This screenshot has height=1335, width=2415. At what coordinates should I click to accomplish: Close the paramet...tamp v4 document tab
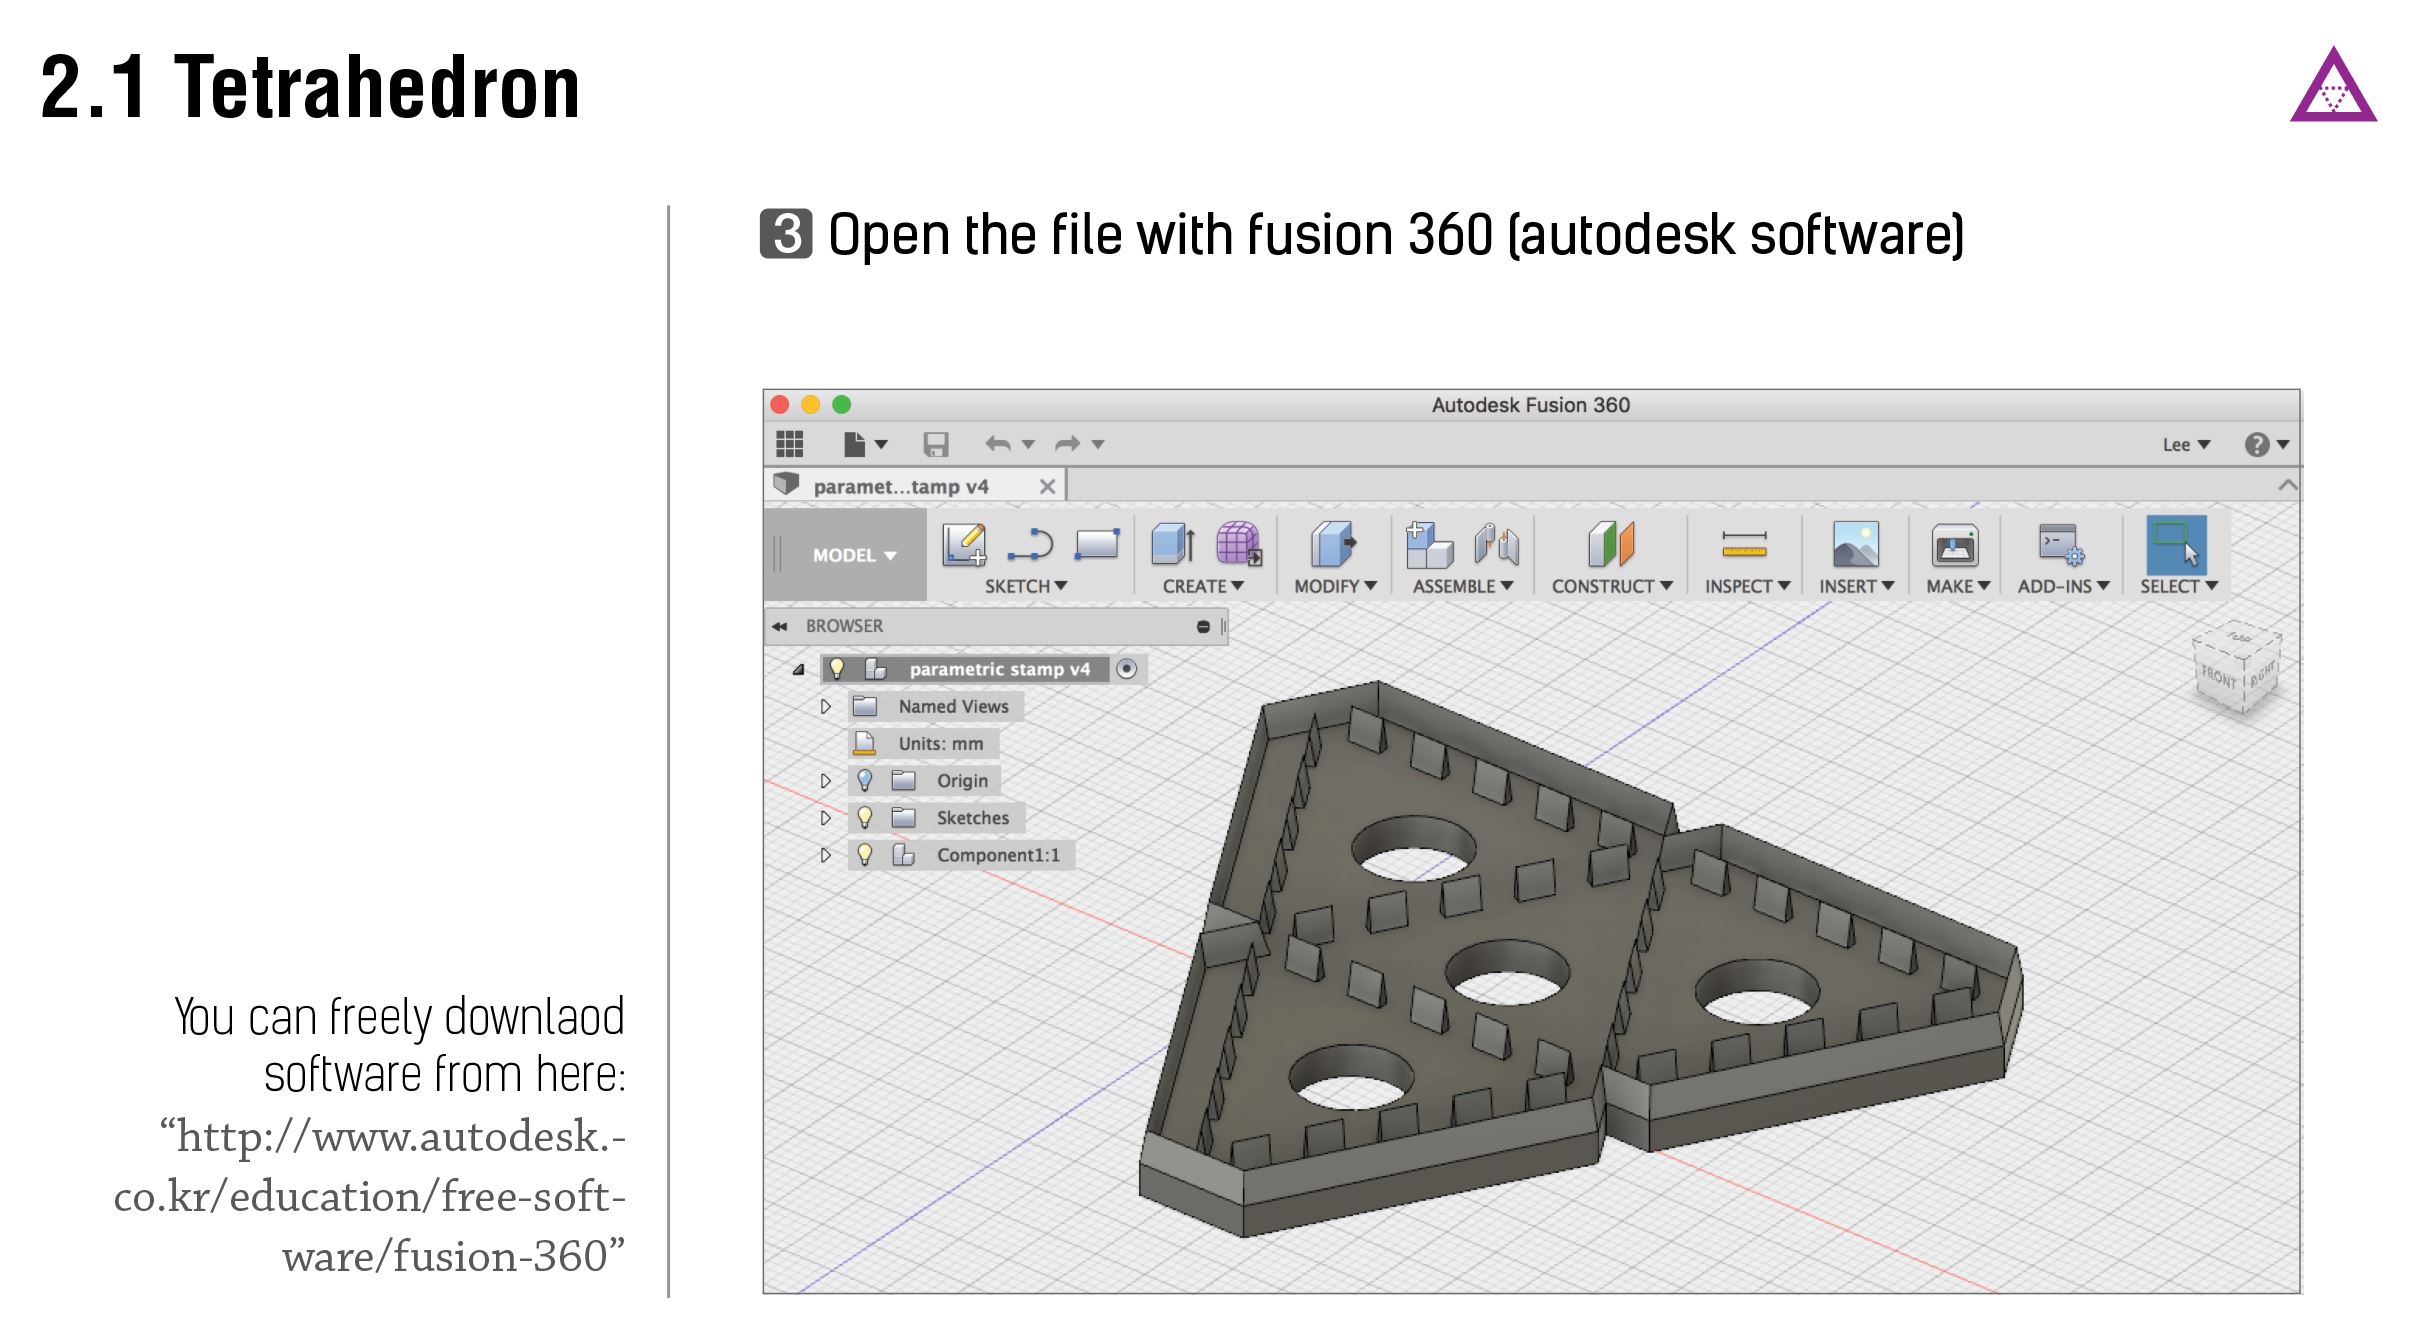coord(1047,486)
